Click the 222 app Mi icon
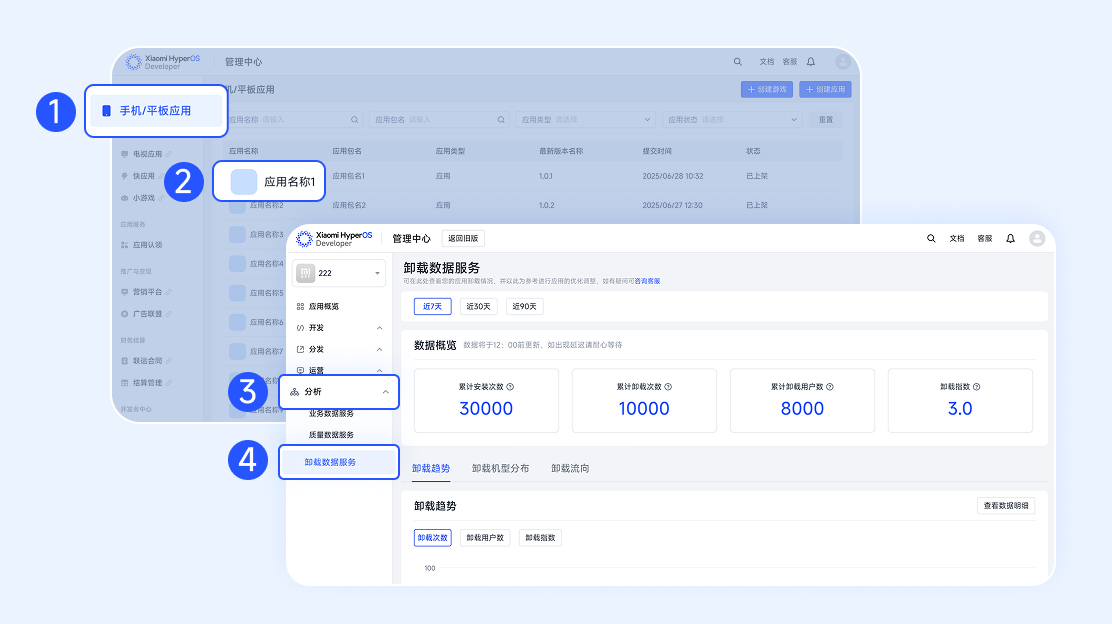The width and height of the screenshot is (1112, 624). tap(306, 273)
